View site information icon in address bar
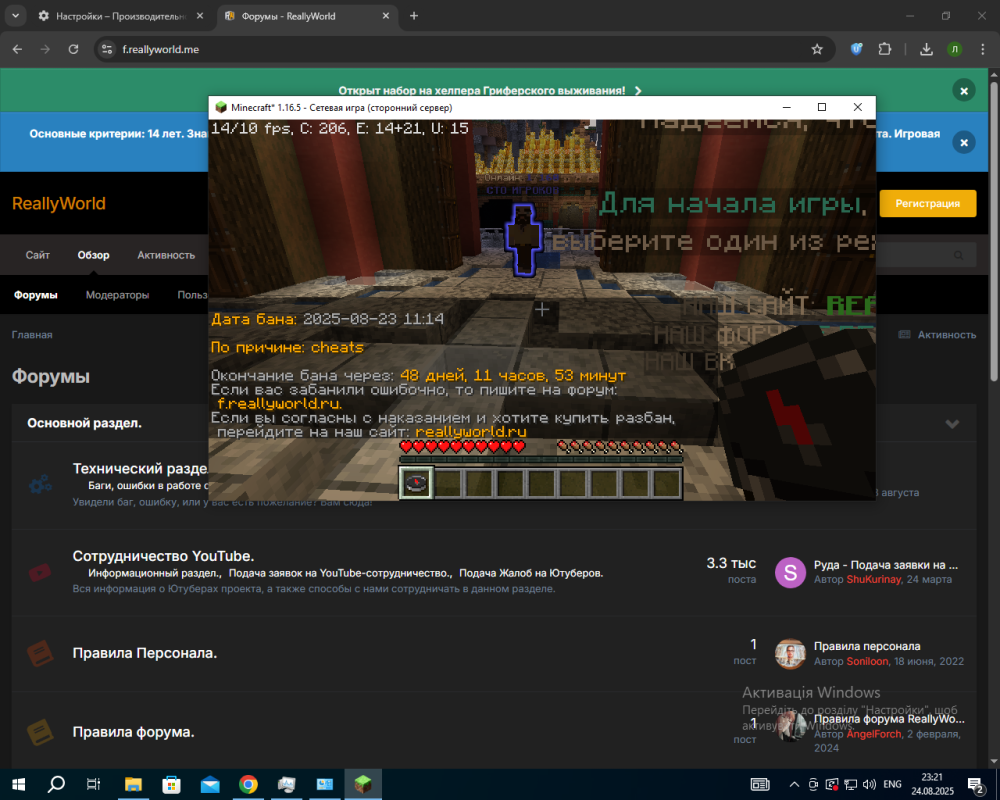 tap(107, 49)
